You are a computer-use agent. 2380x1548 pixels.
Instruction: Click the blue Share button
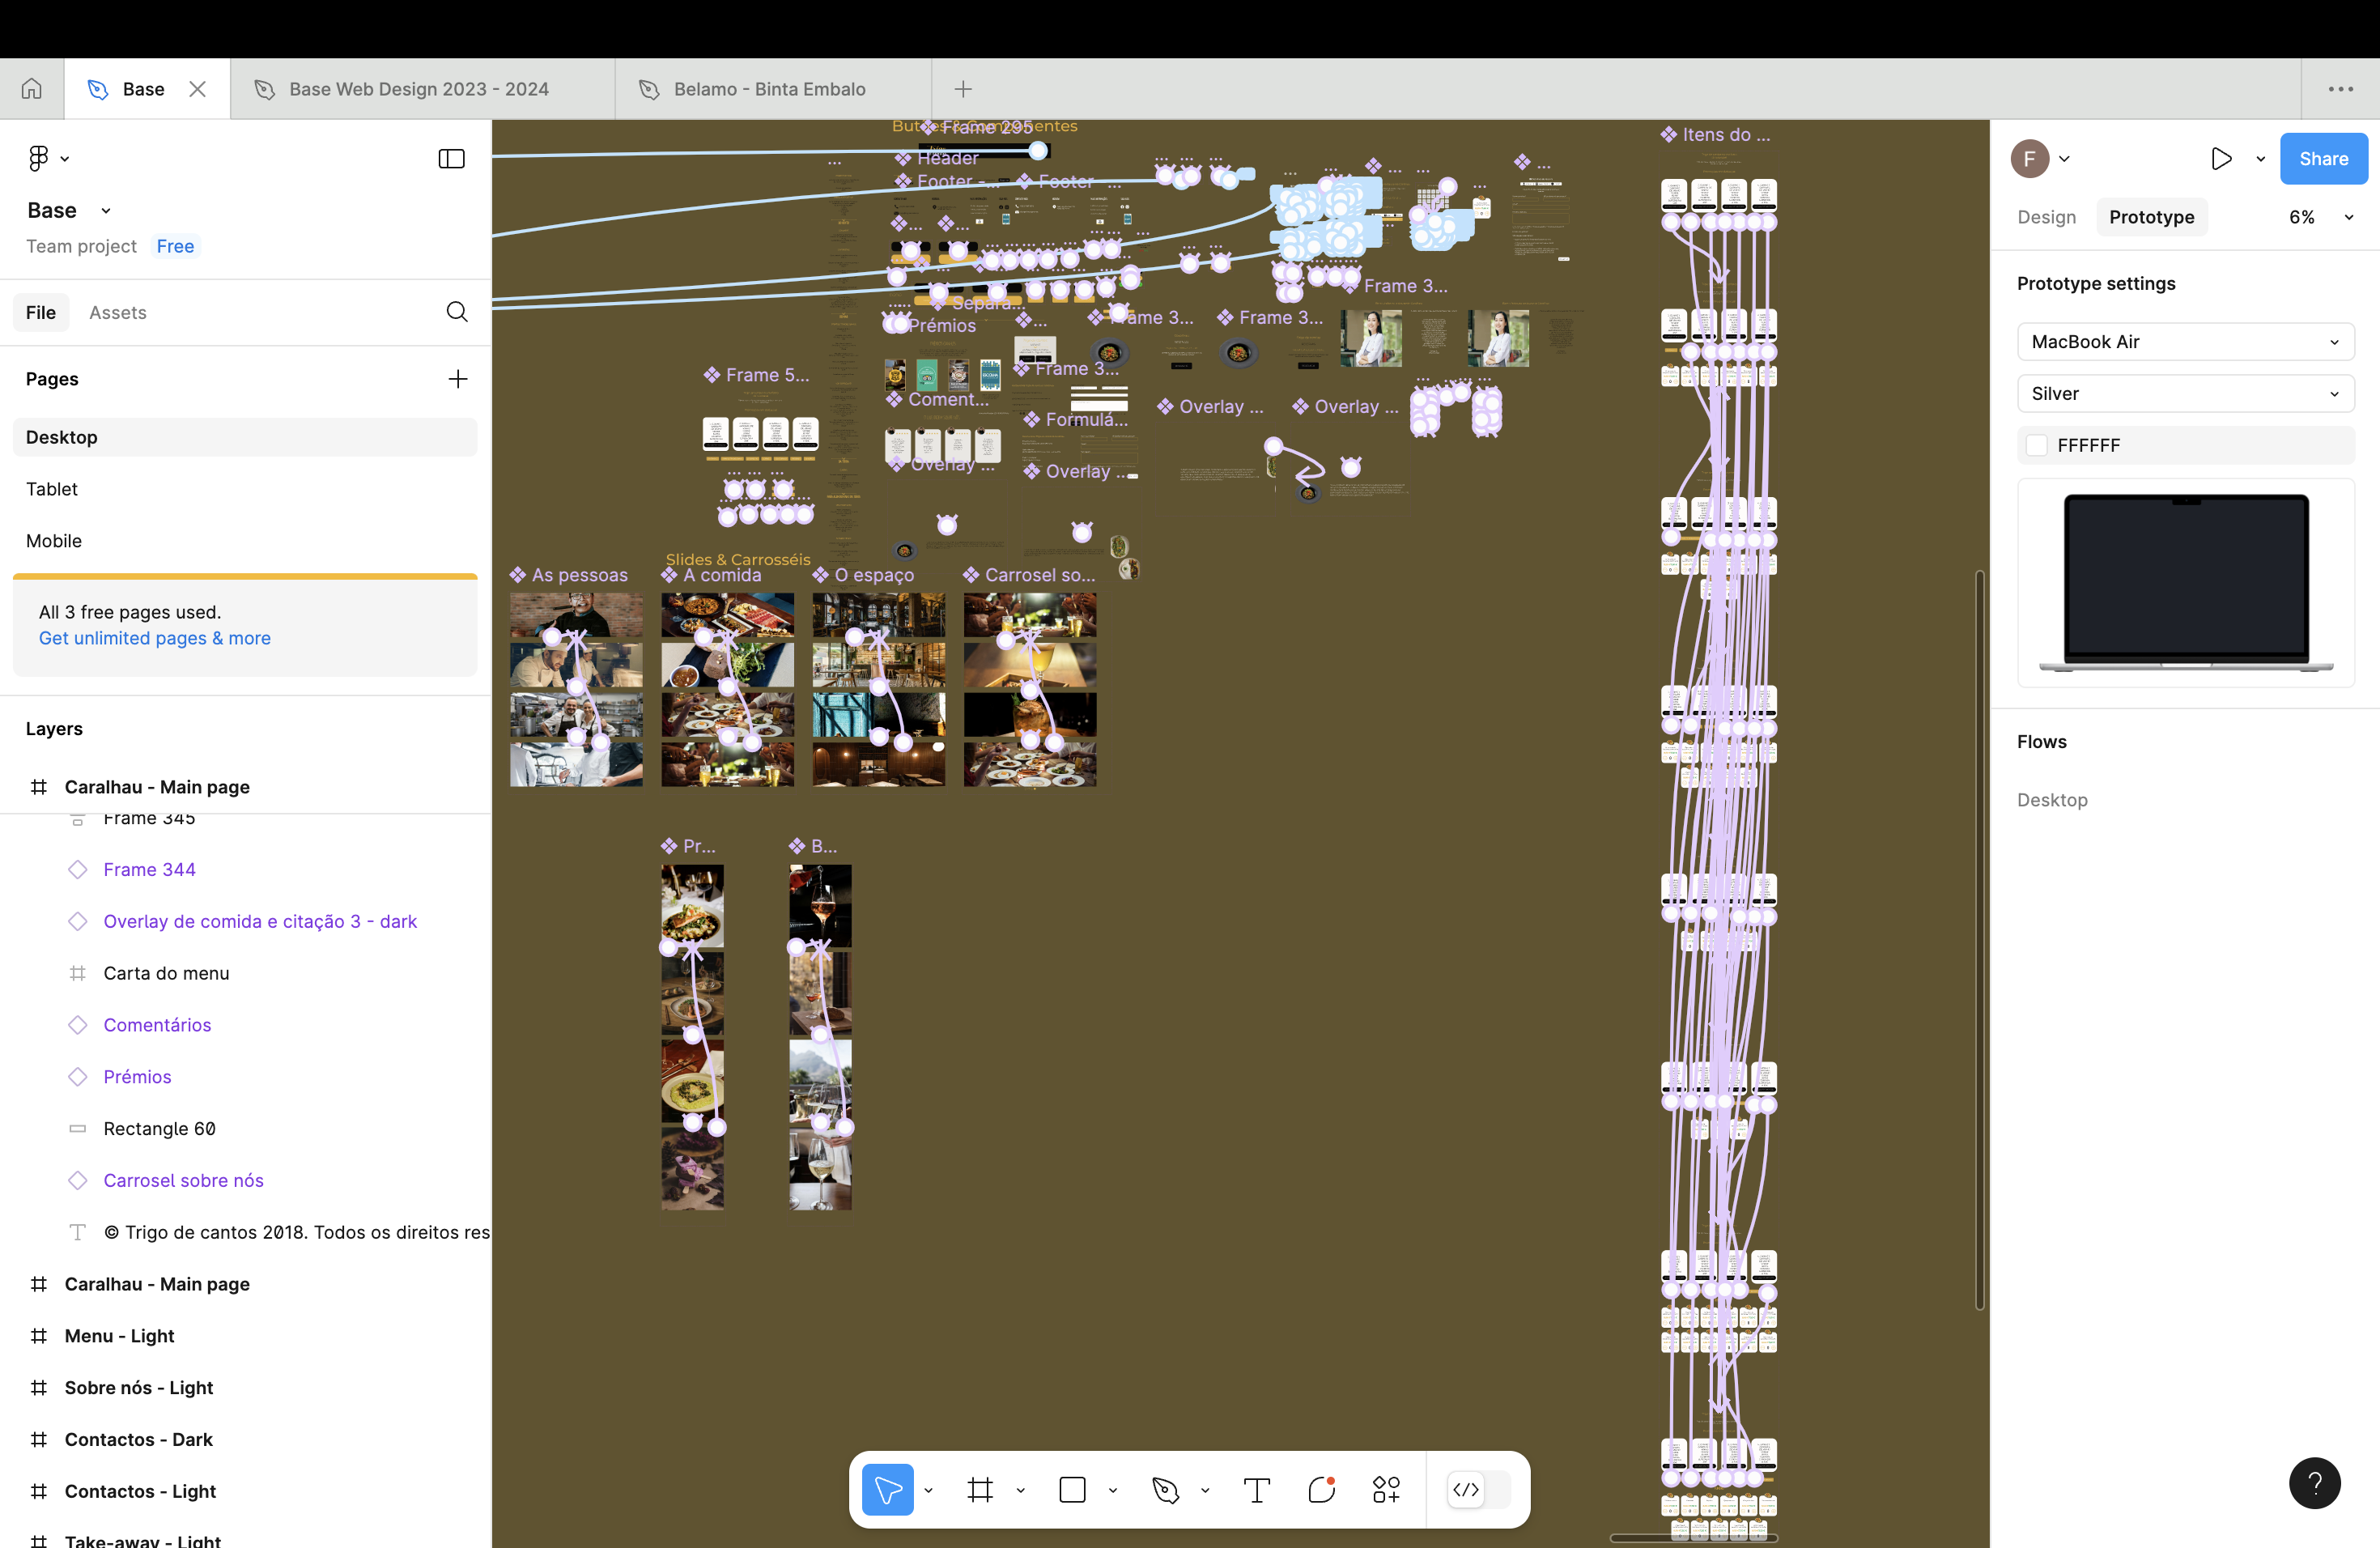[2323, 158]
